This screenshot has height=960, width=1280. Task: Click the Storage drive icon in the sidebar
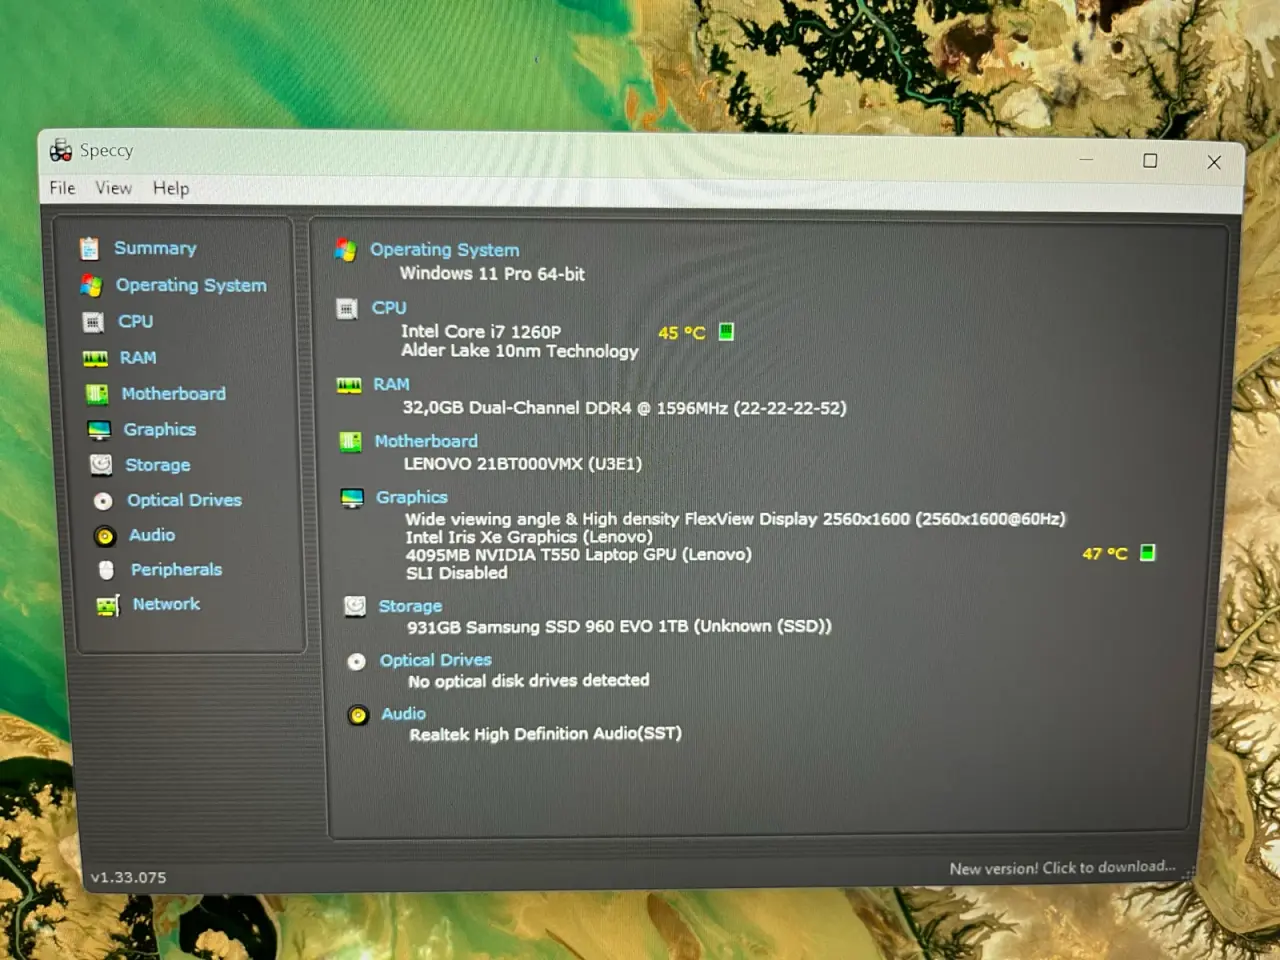click(101, 465)
